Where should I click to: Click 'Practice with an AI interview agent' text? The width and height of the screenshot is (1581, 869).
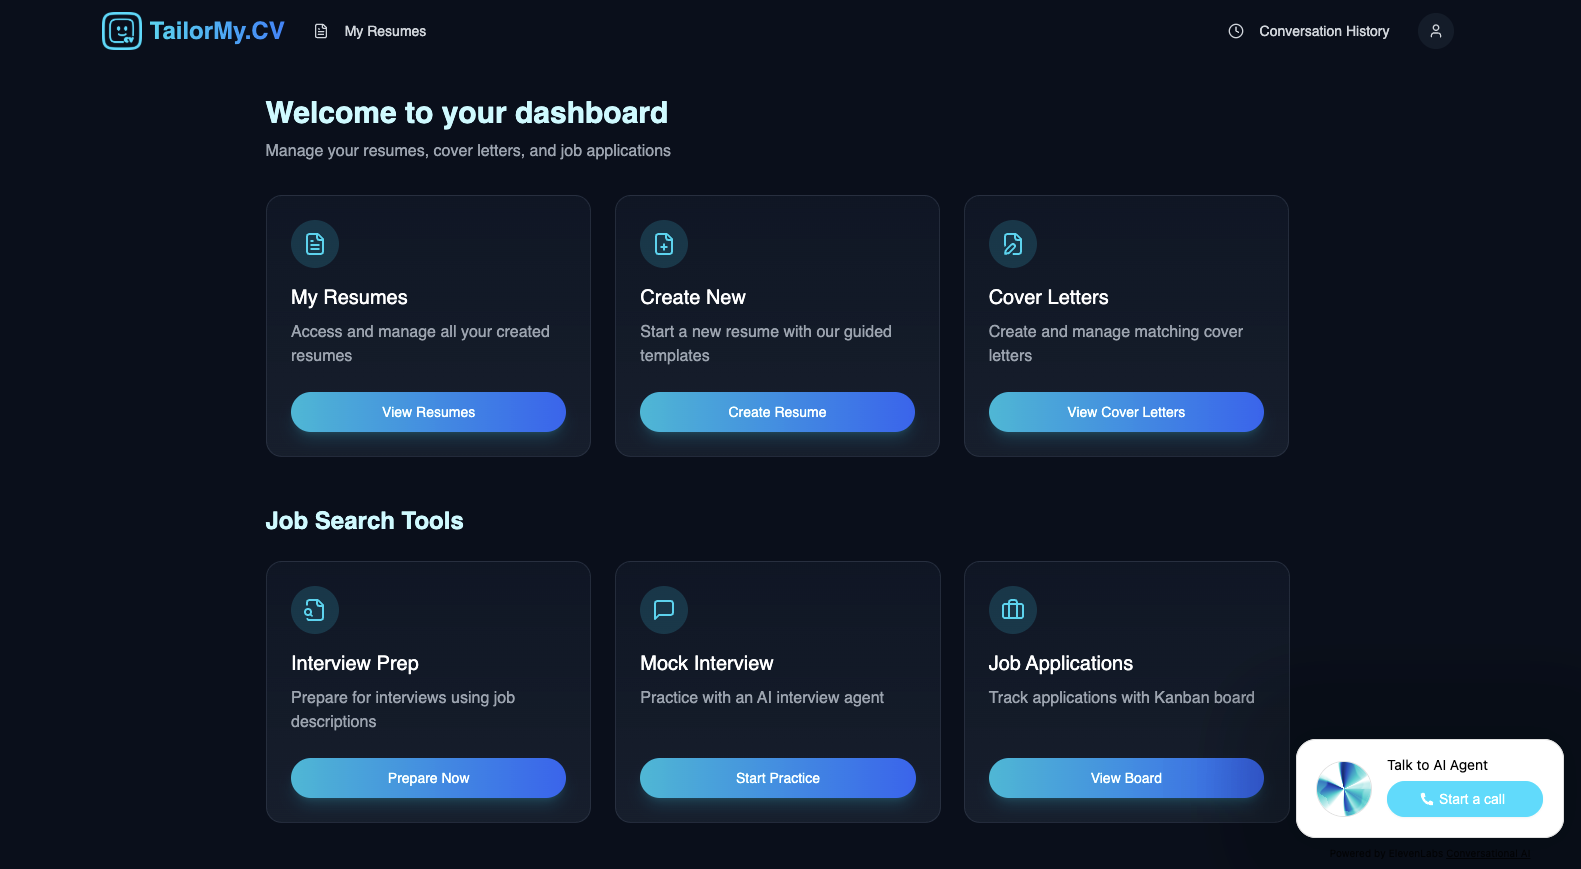point(762,698)
